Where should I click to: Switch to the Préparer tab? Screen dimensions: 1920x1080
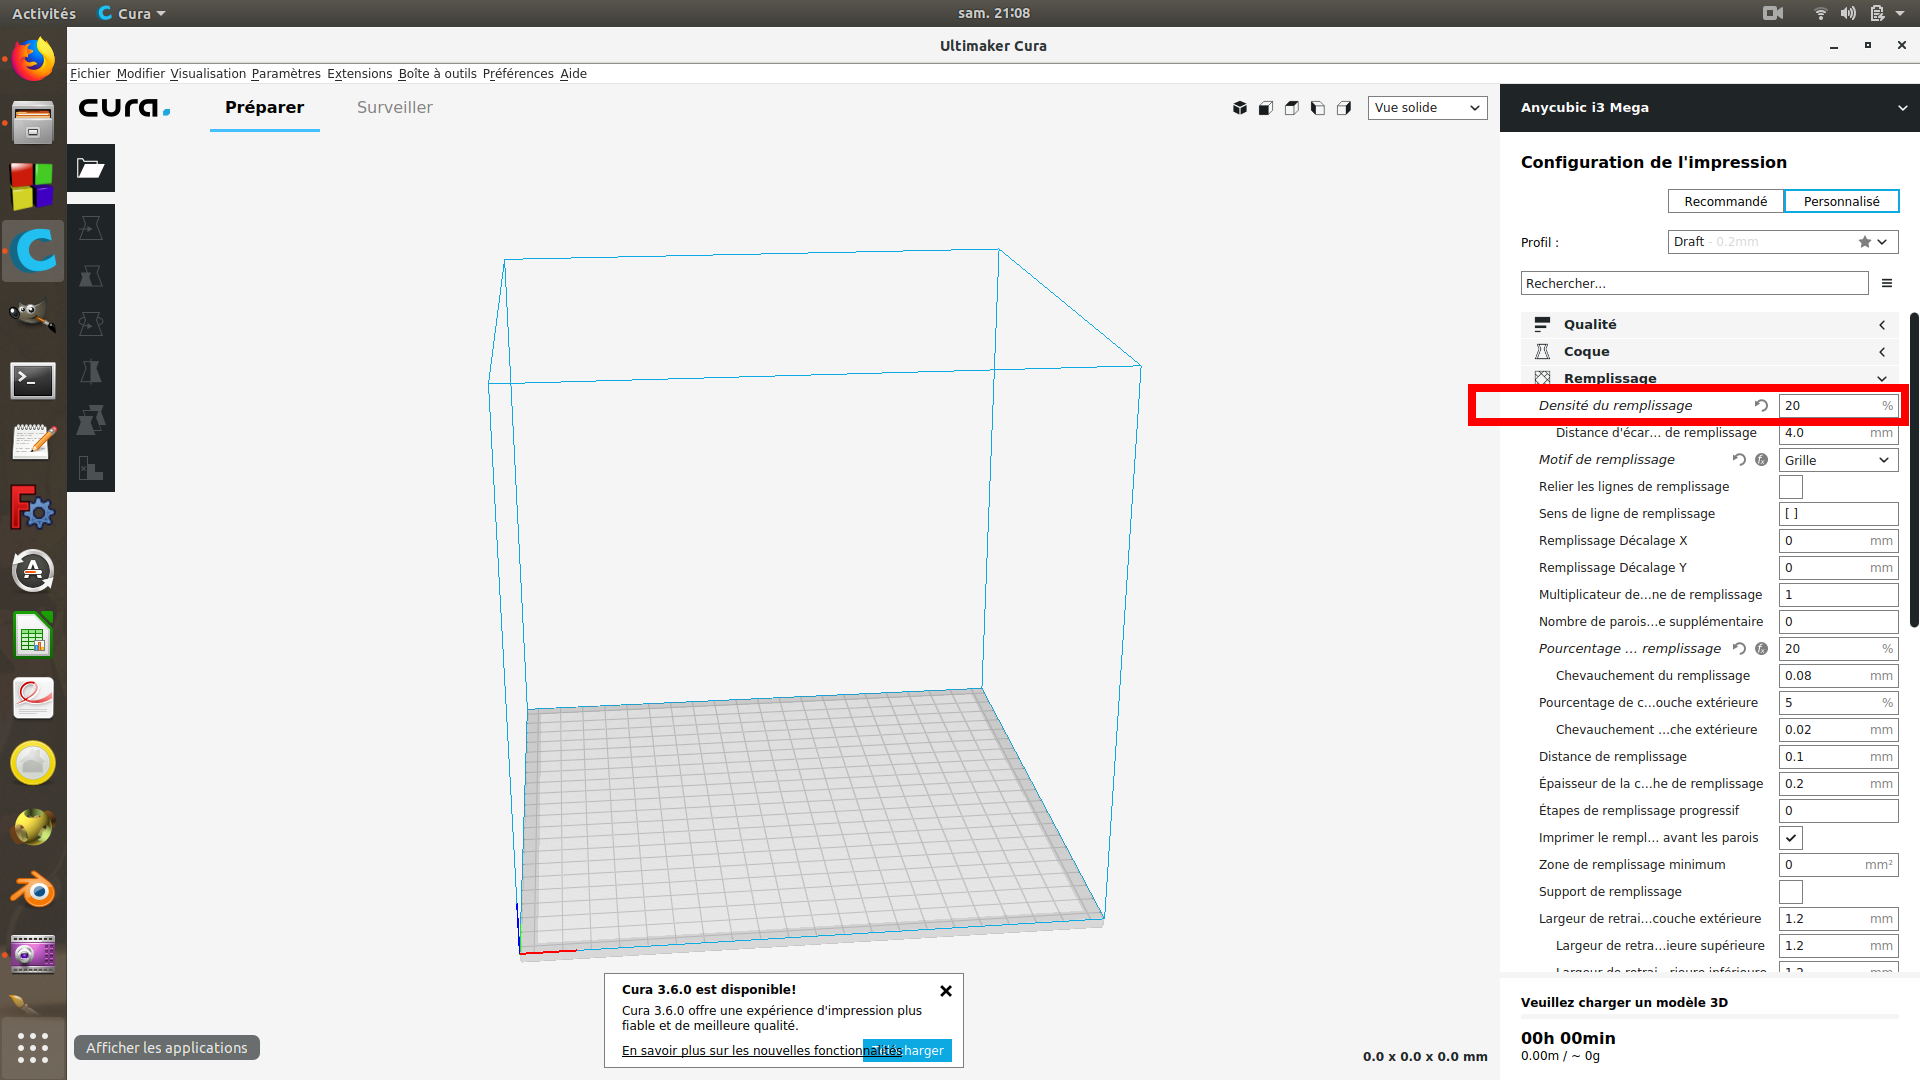tap(264, 108)
